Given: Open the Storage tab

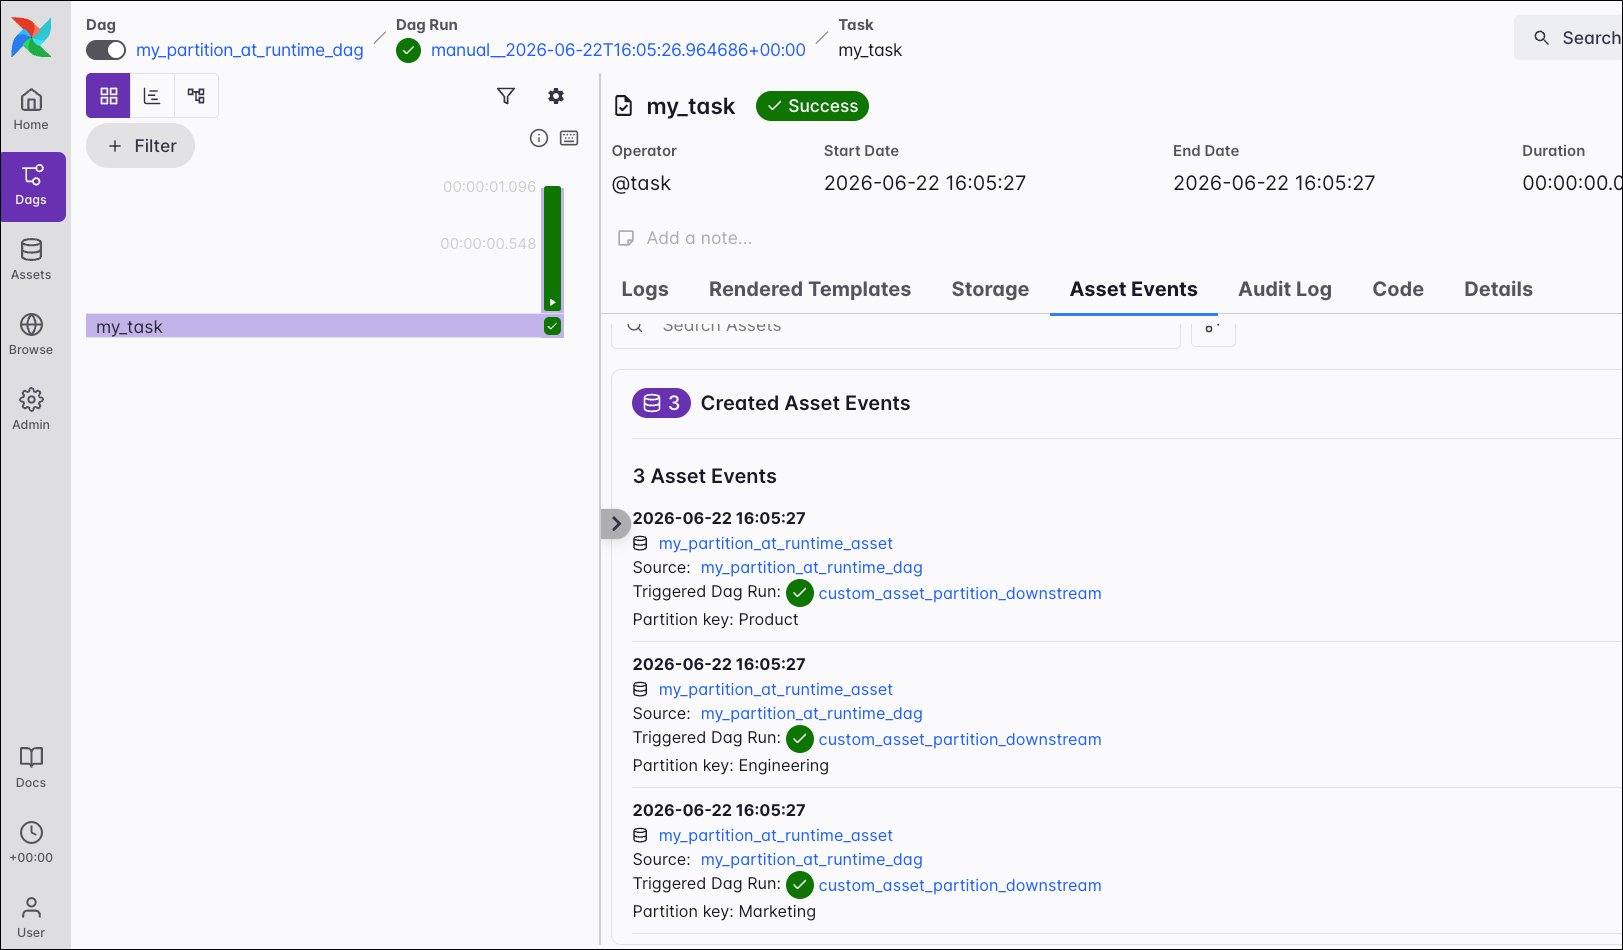Looking at the screenshot, I should 990,289.
